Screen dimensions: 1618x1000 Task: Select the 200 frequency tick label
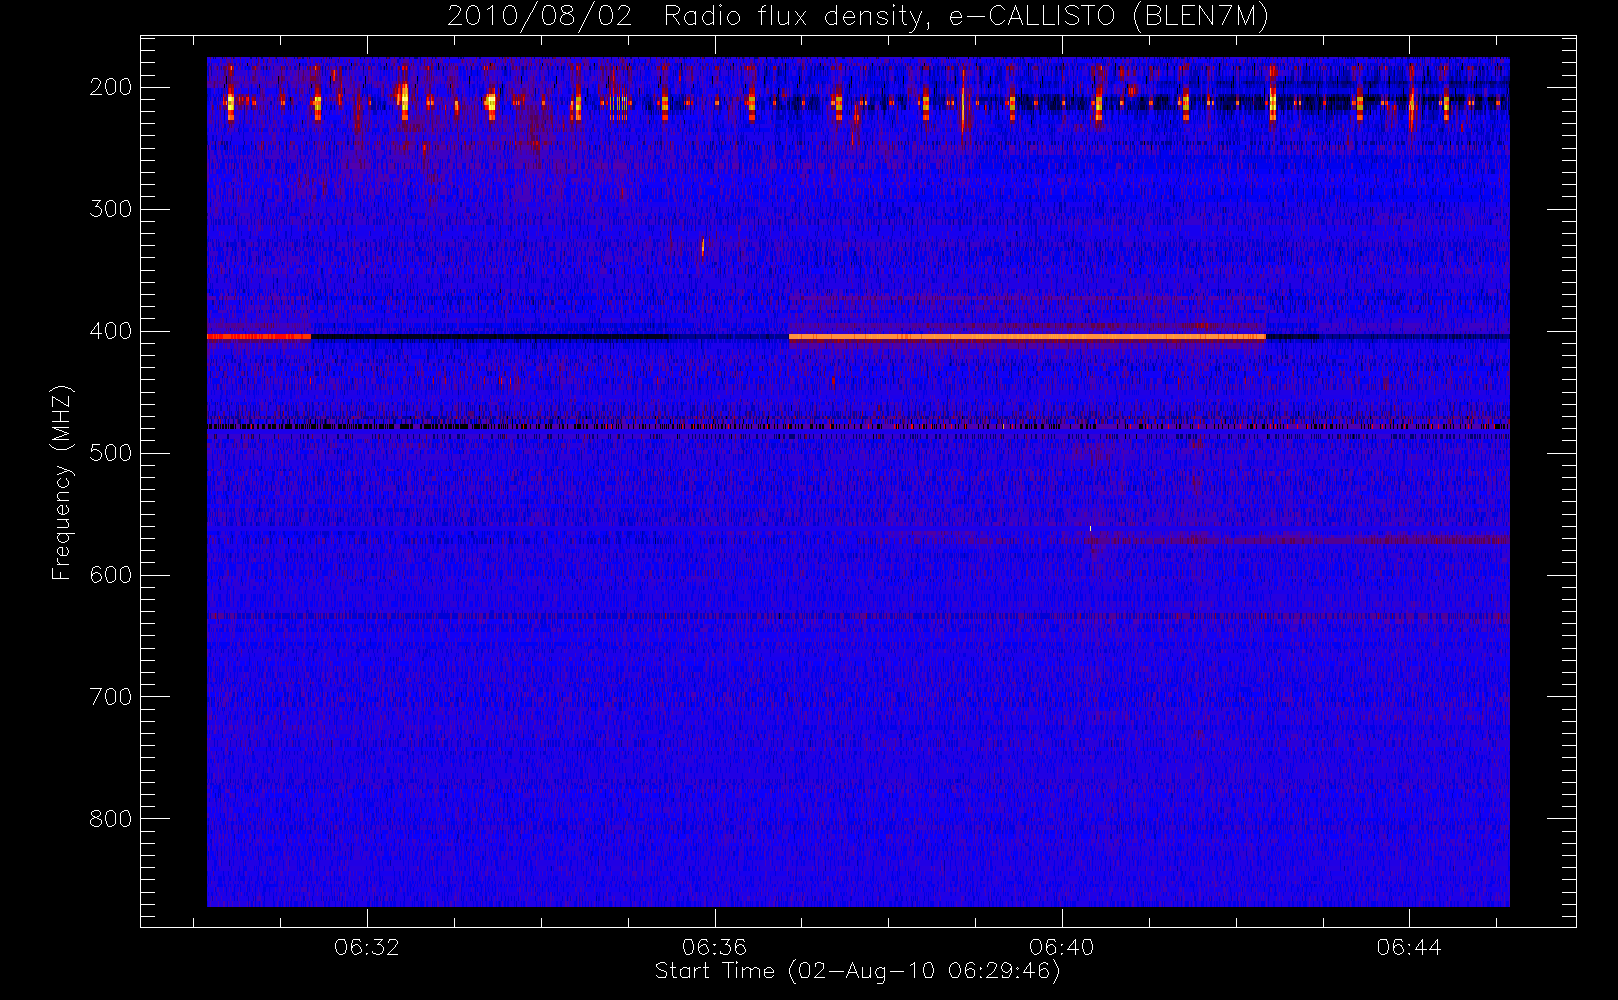click(111, 87)
